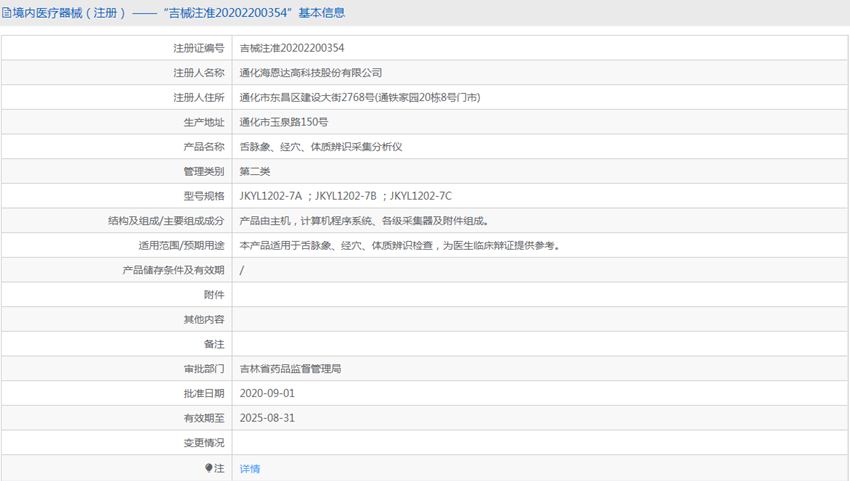Click the 批准日期 label
Image resolution: width=850 pixels, height=481 pixels.
tap(204, 394)
